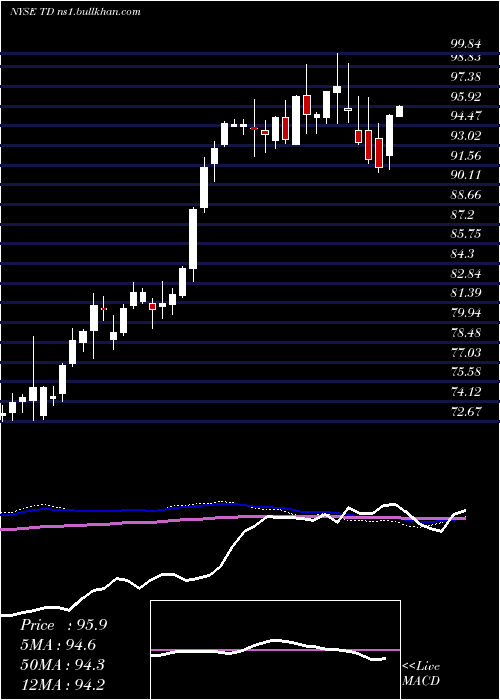This screenshot has height=700, width=500.
Task: Click the 12MA : 94.2 readout
Action: pyautogui.click(x=63, y=684)
